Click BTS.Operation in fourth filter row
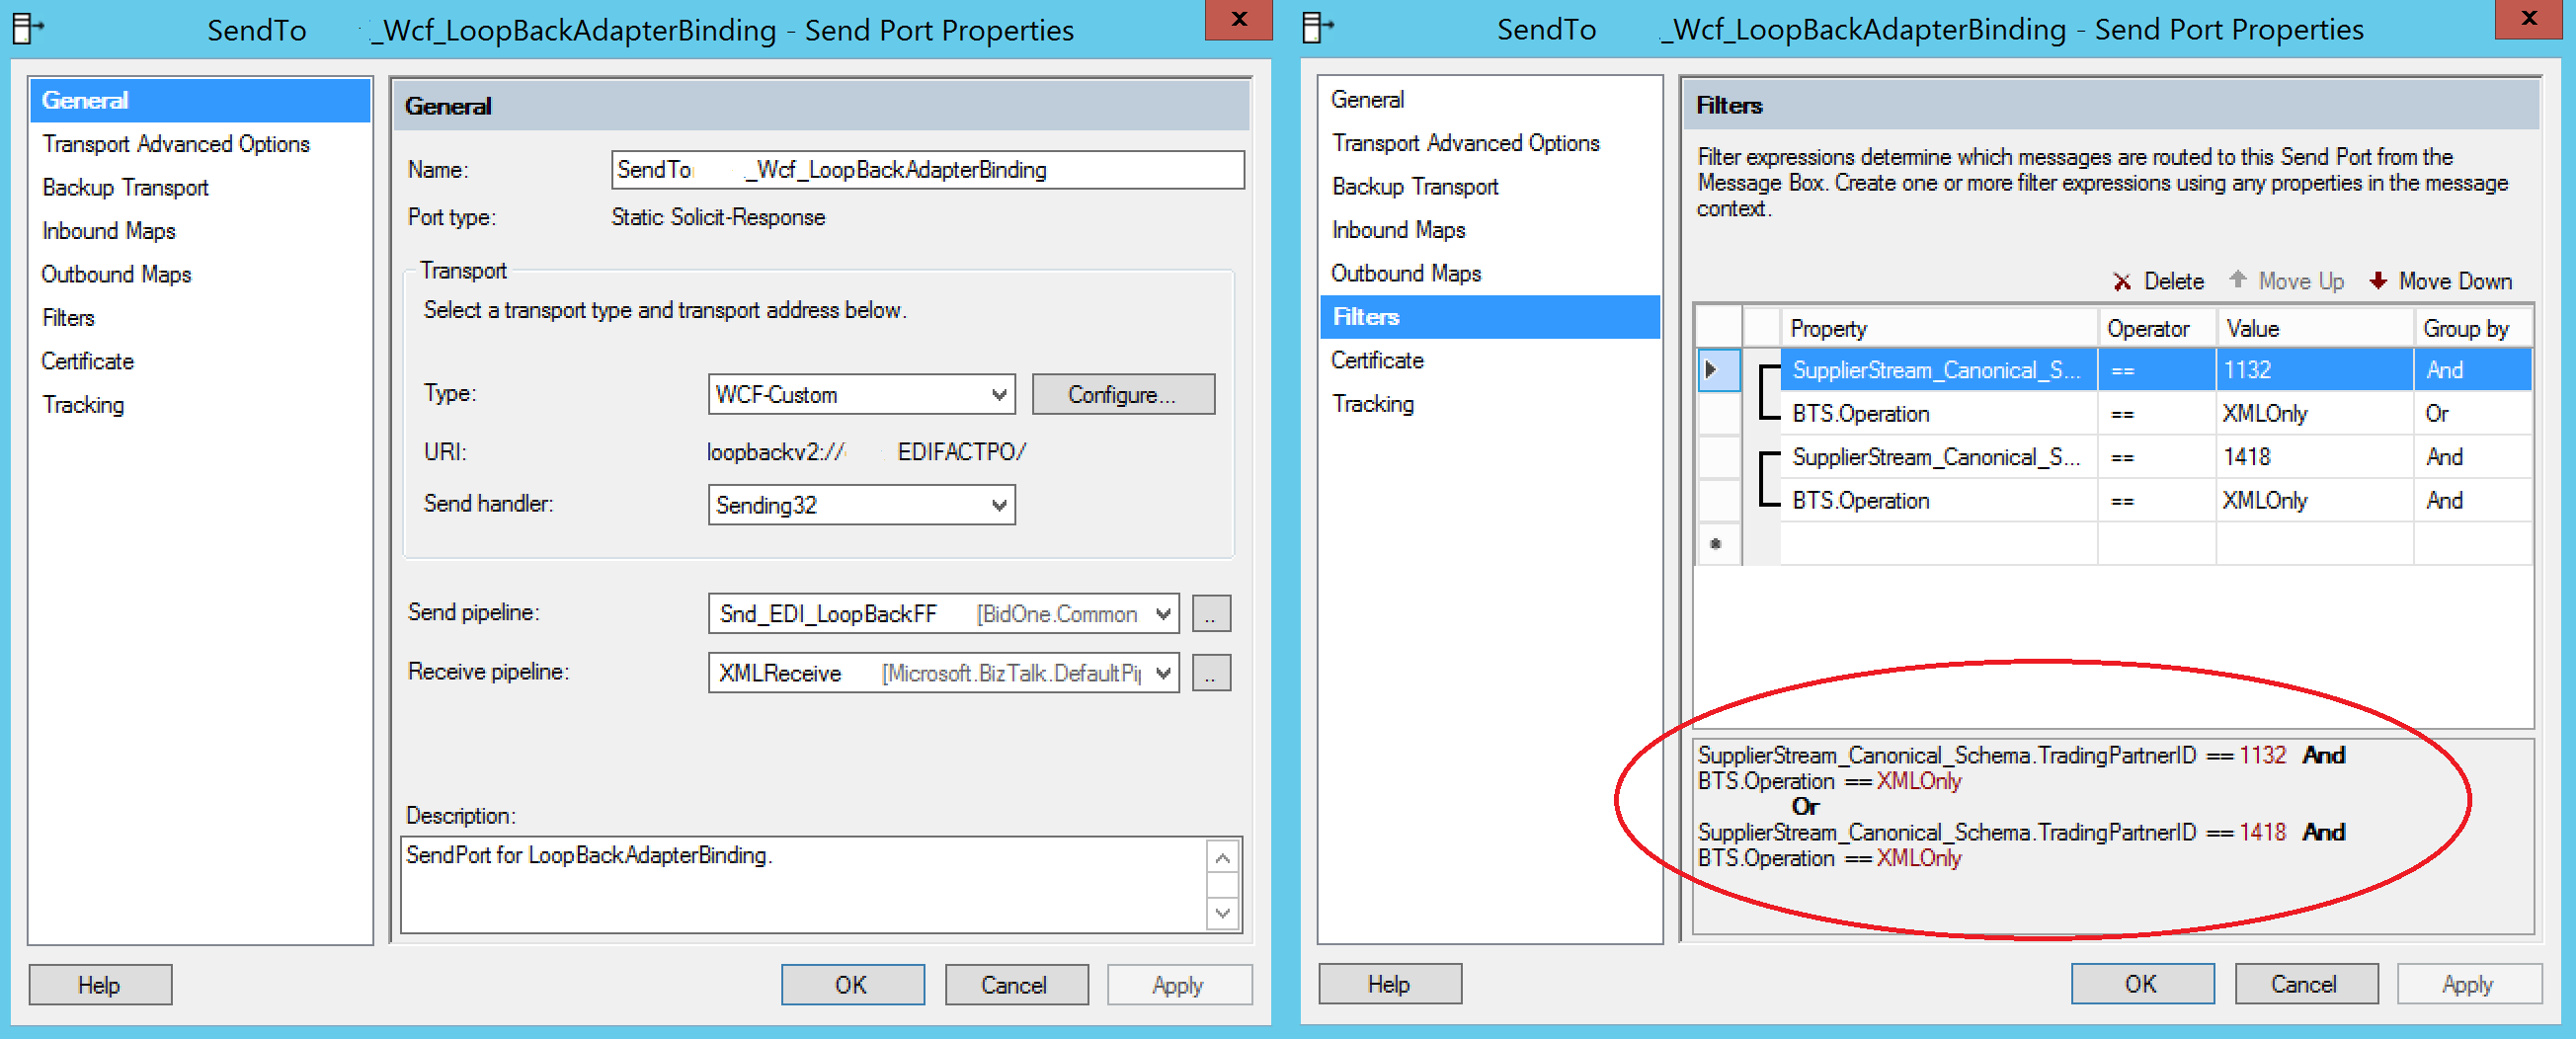This screenshot has height=1039, width=2576. point(1938,501)
